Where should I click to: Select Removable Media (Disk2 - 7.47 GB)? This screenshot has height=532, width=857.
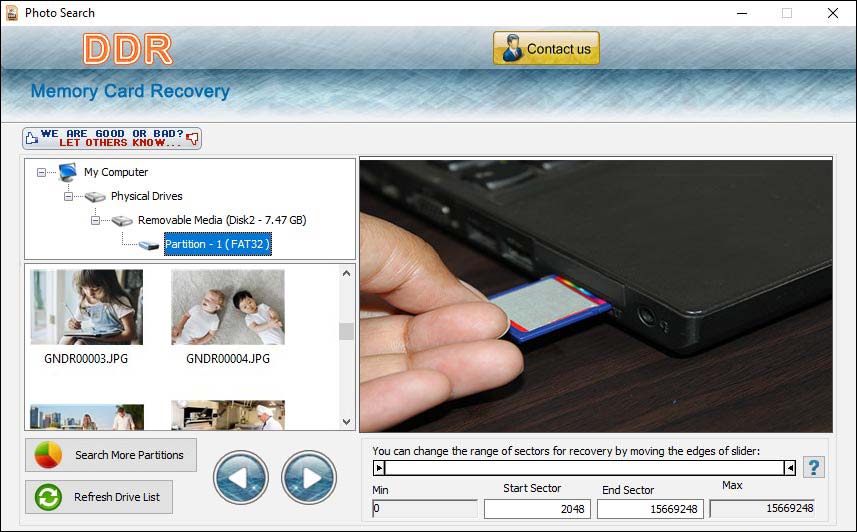(222, 220)
